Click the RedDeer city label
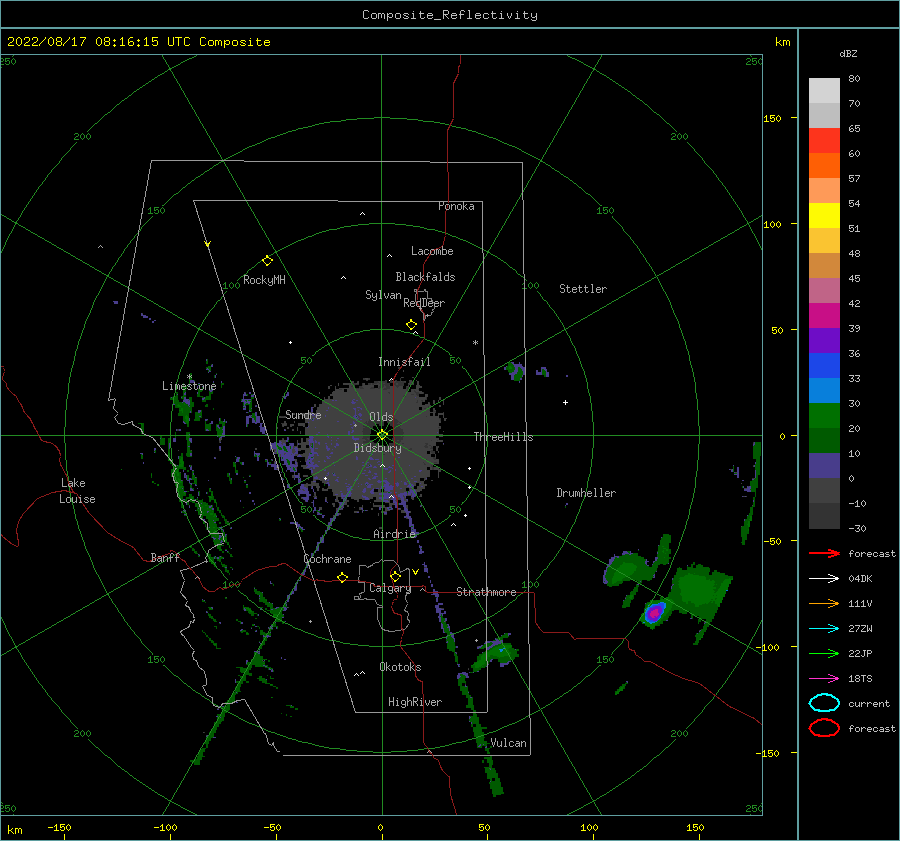Image resolution: width=900 pixels, height=841 pixels. 424,303
